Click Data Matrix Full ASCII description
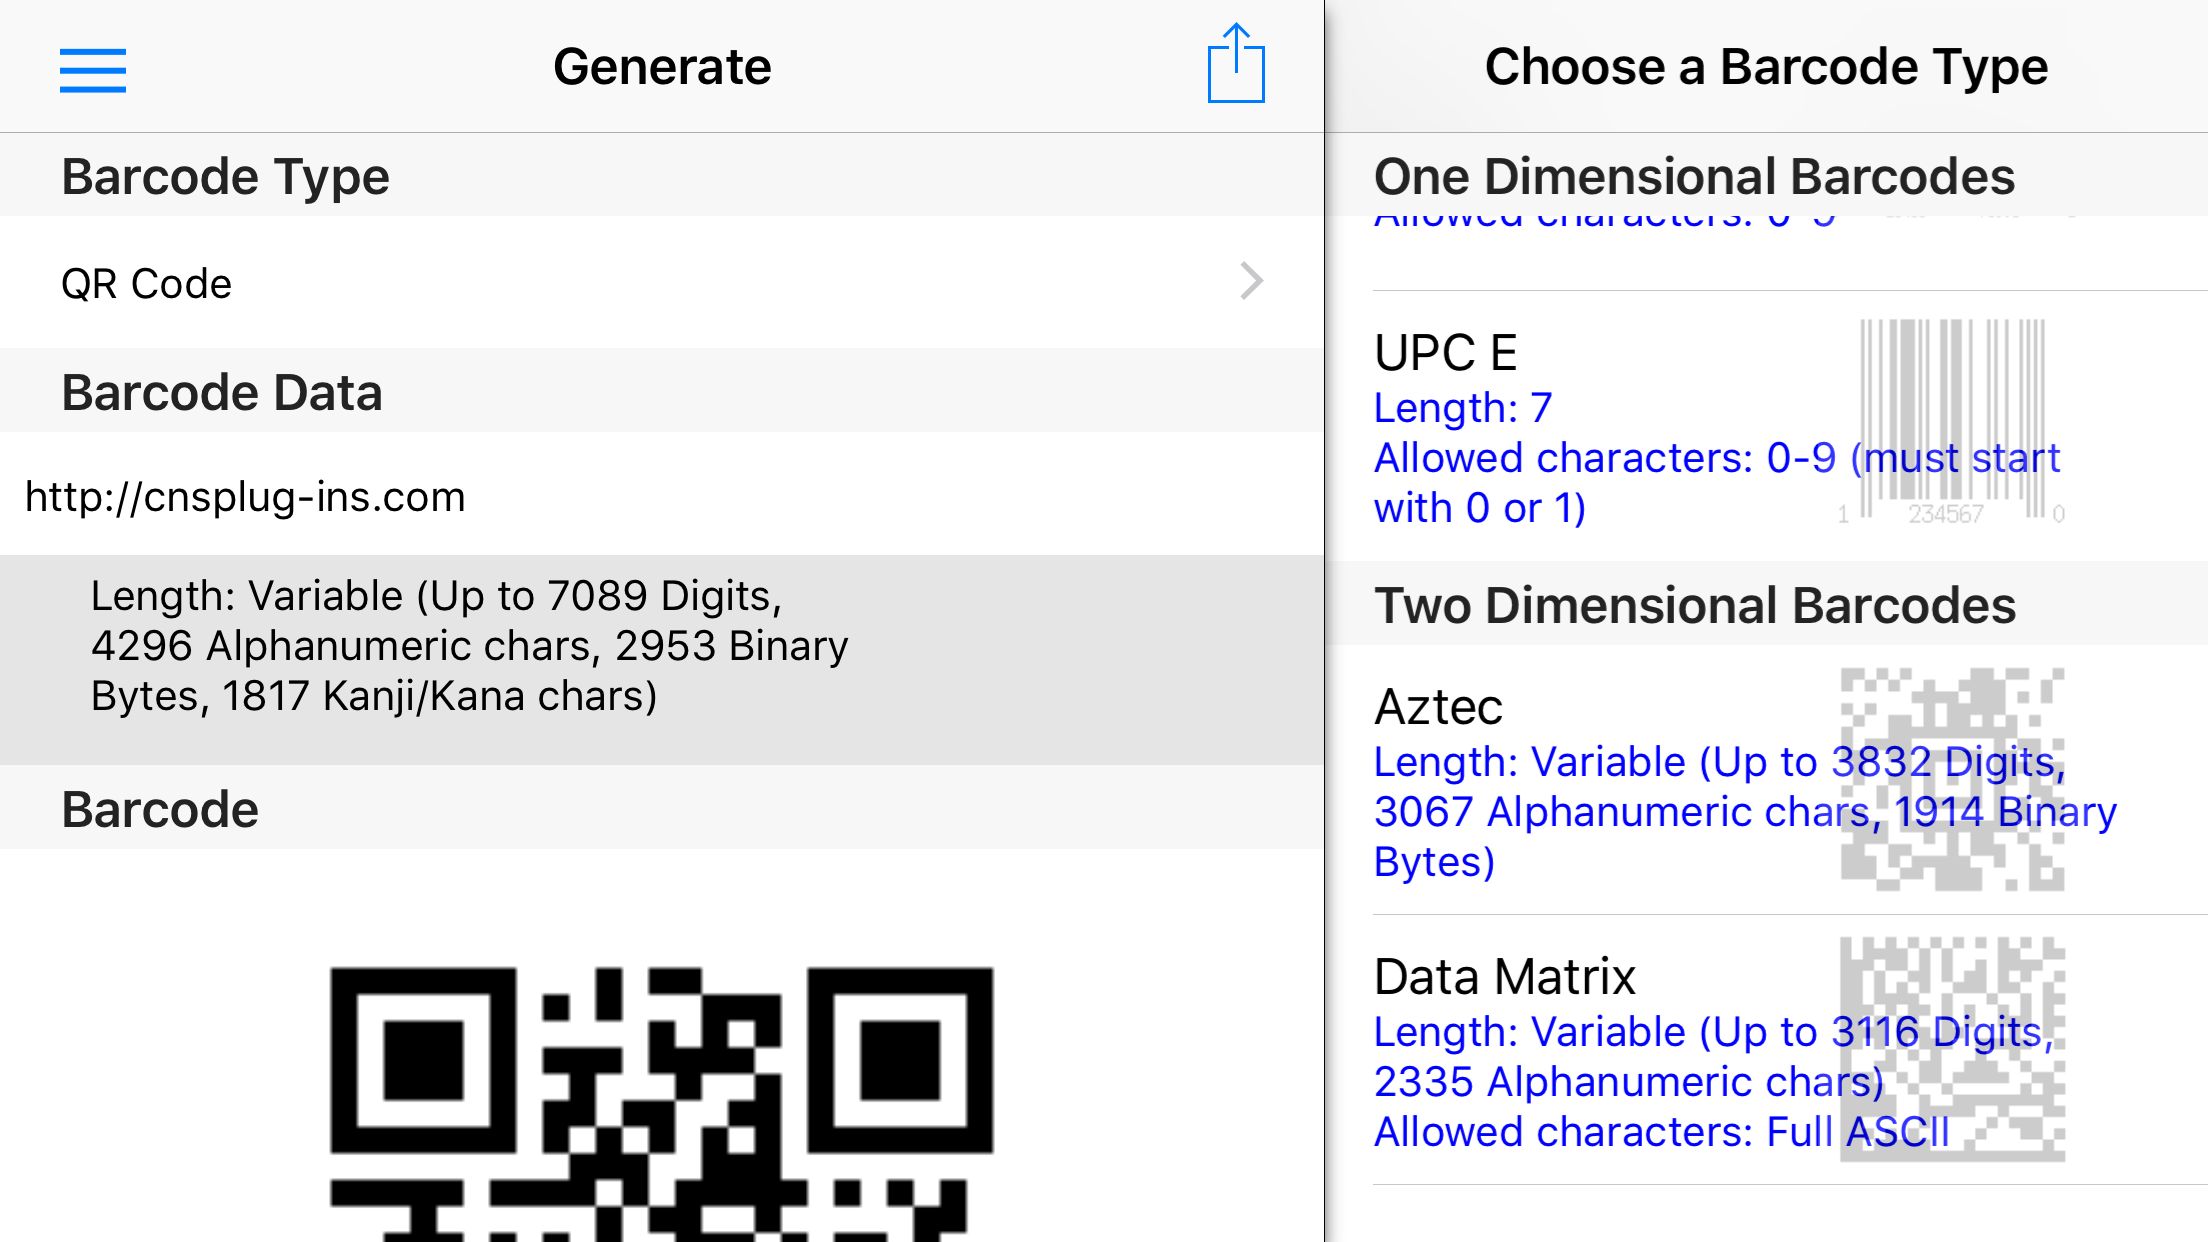Viewport: 2208px width, 1242px height. [1662, 1132]
